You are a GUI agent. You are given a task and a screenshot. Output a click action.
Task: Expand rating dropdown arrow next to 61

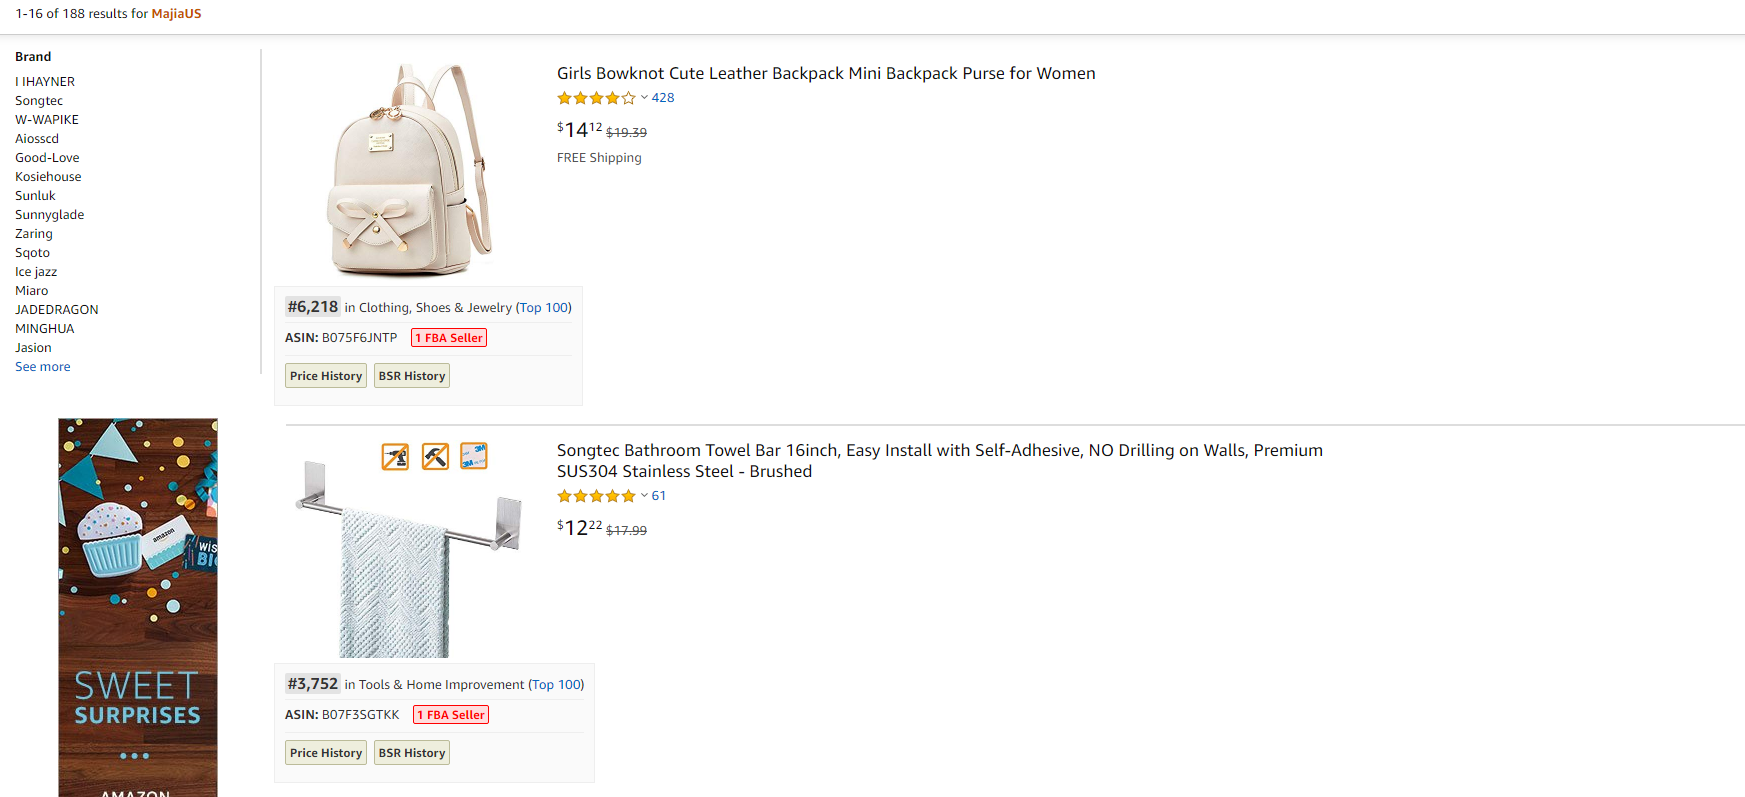[644, 496]
